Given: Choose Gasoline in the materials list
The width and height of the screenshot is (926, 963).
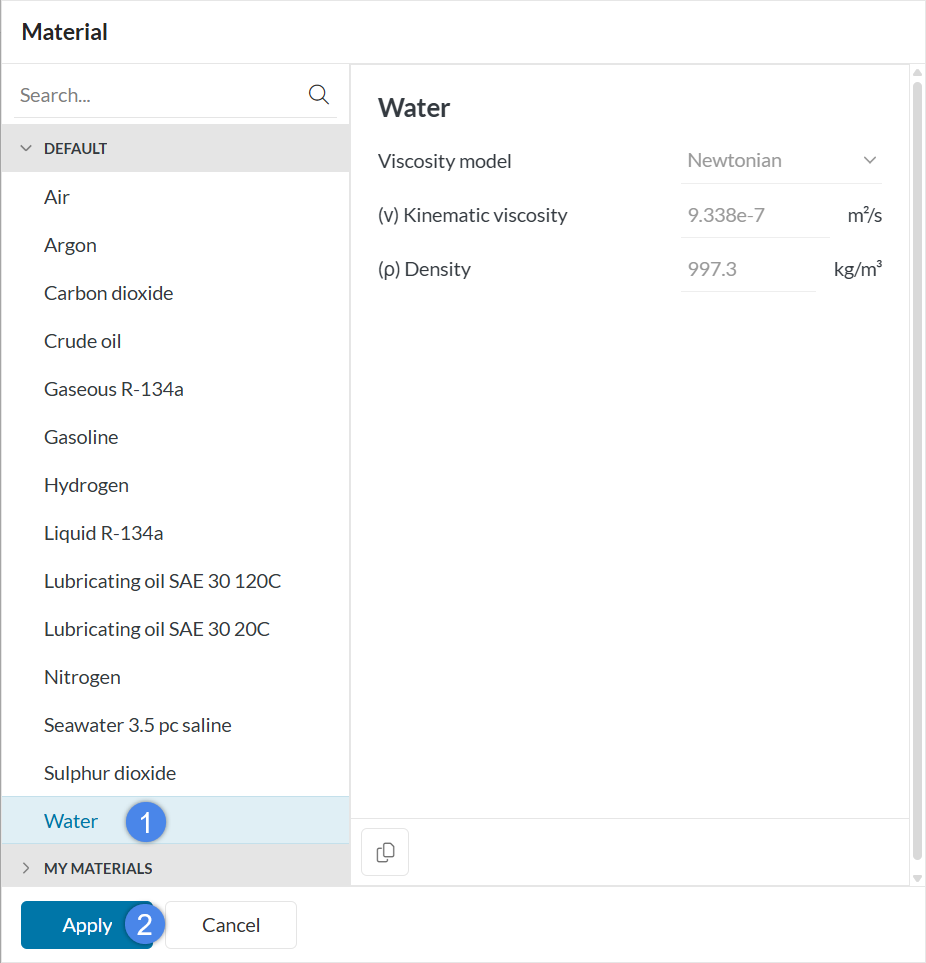Looking at the screenshot, I should coord(81,437).
